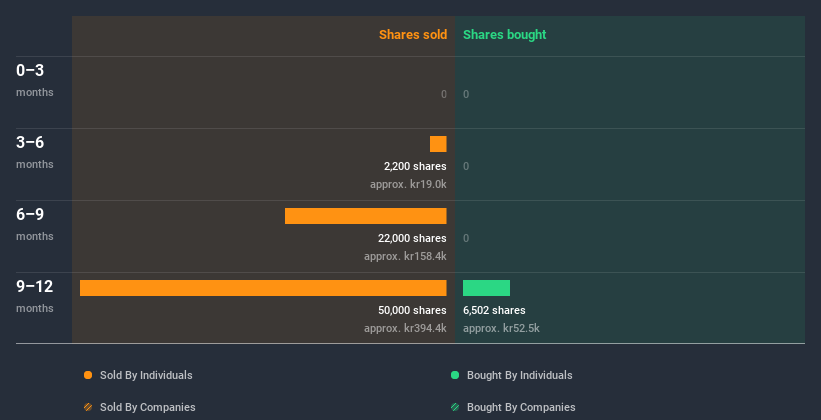Select the 22,000 shares label
The width and height of the screenshot is (821, 420).
pos(413,238)
